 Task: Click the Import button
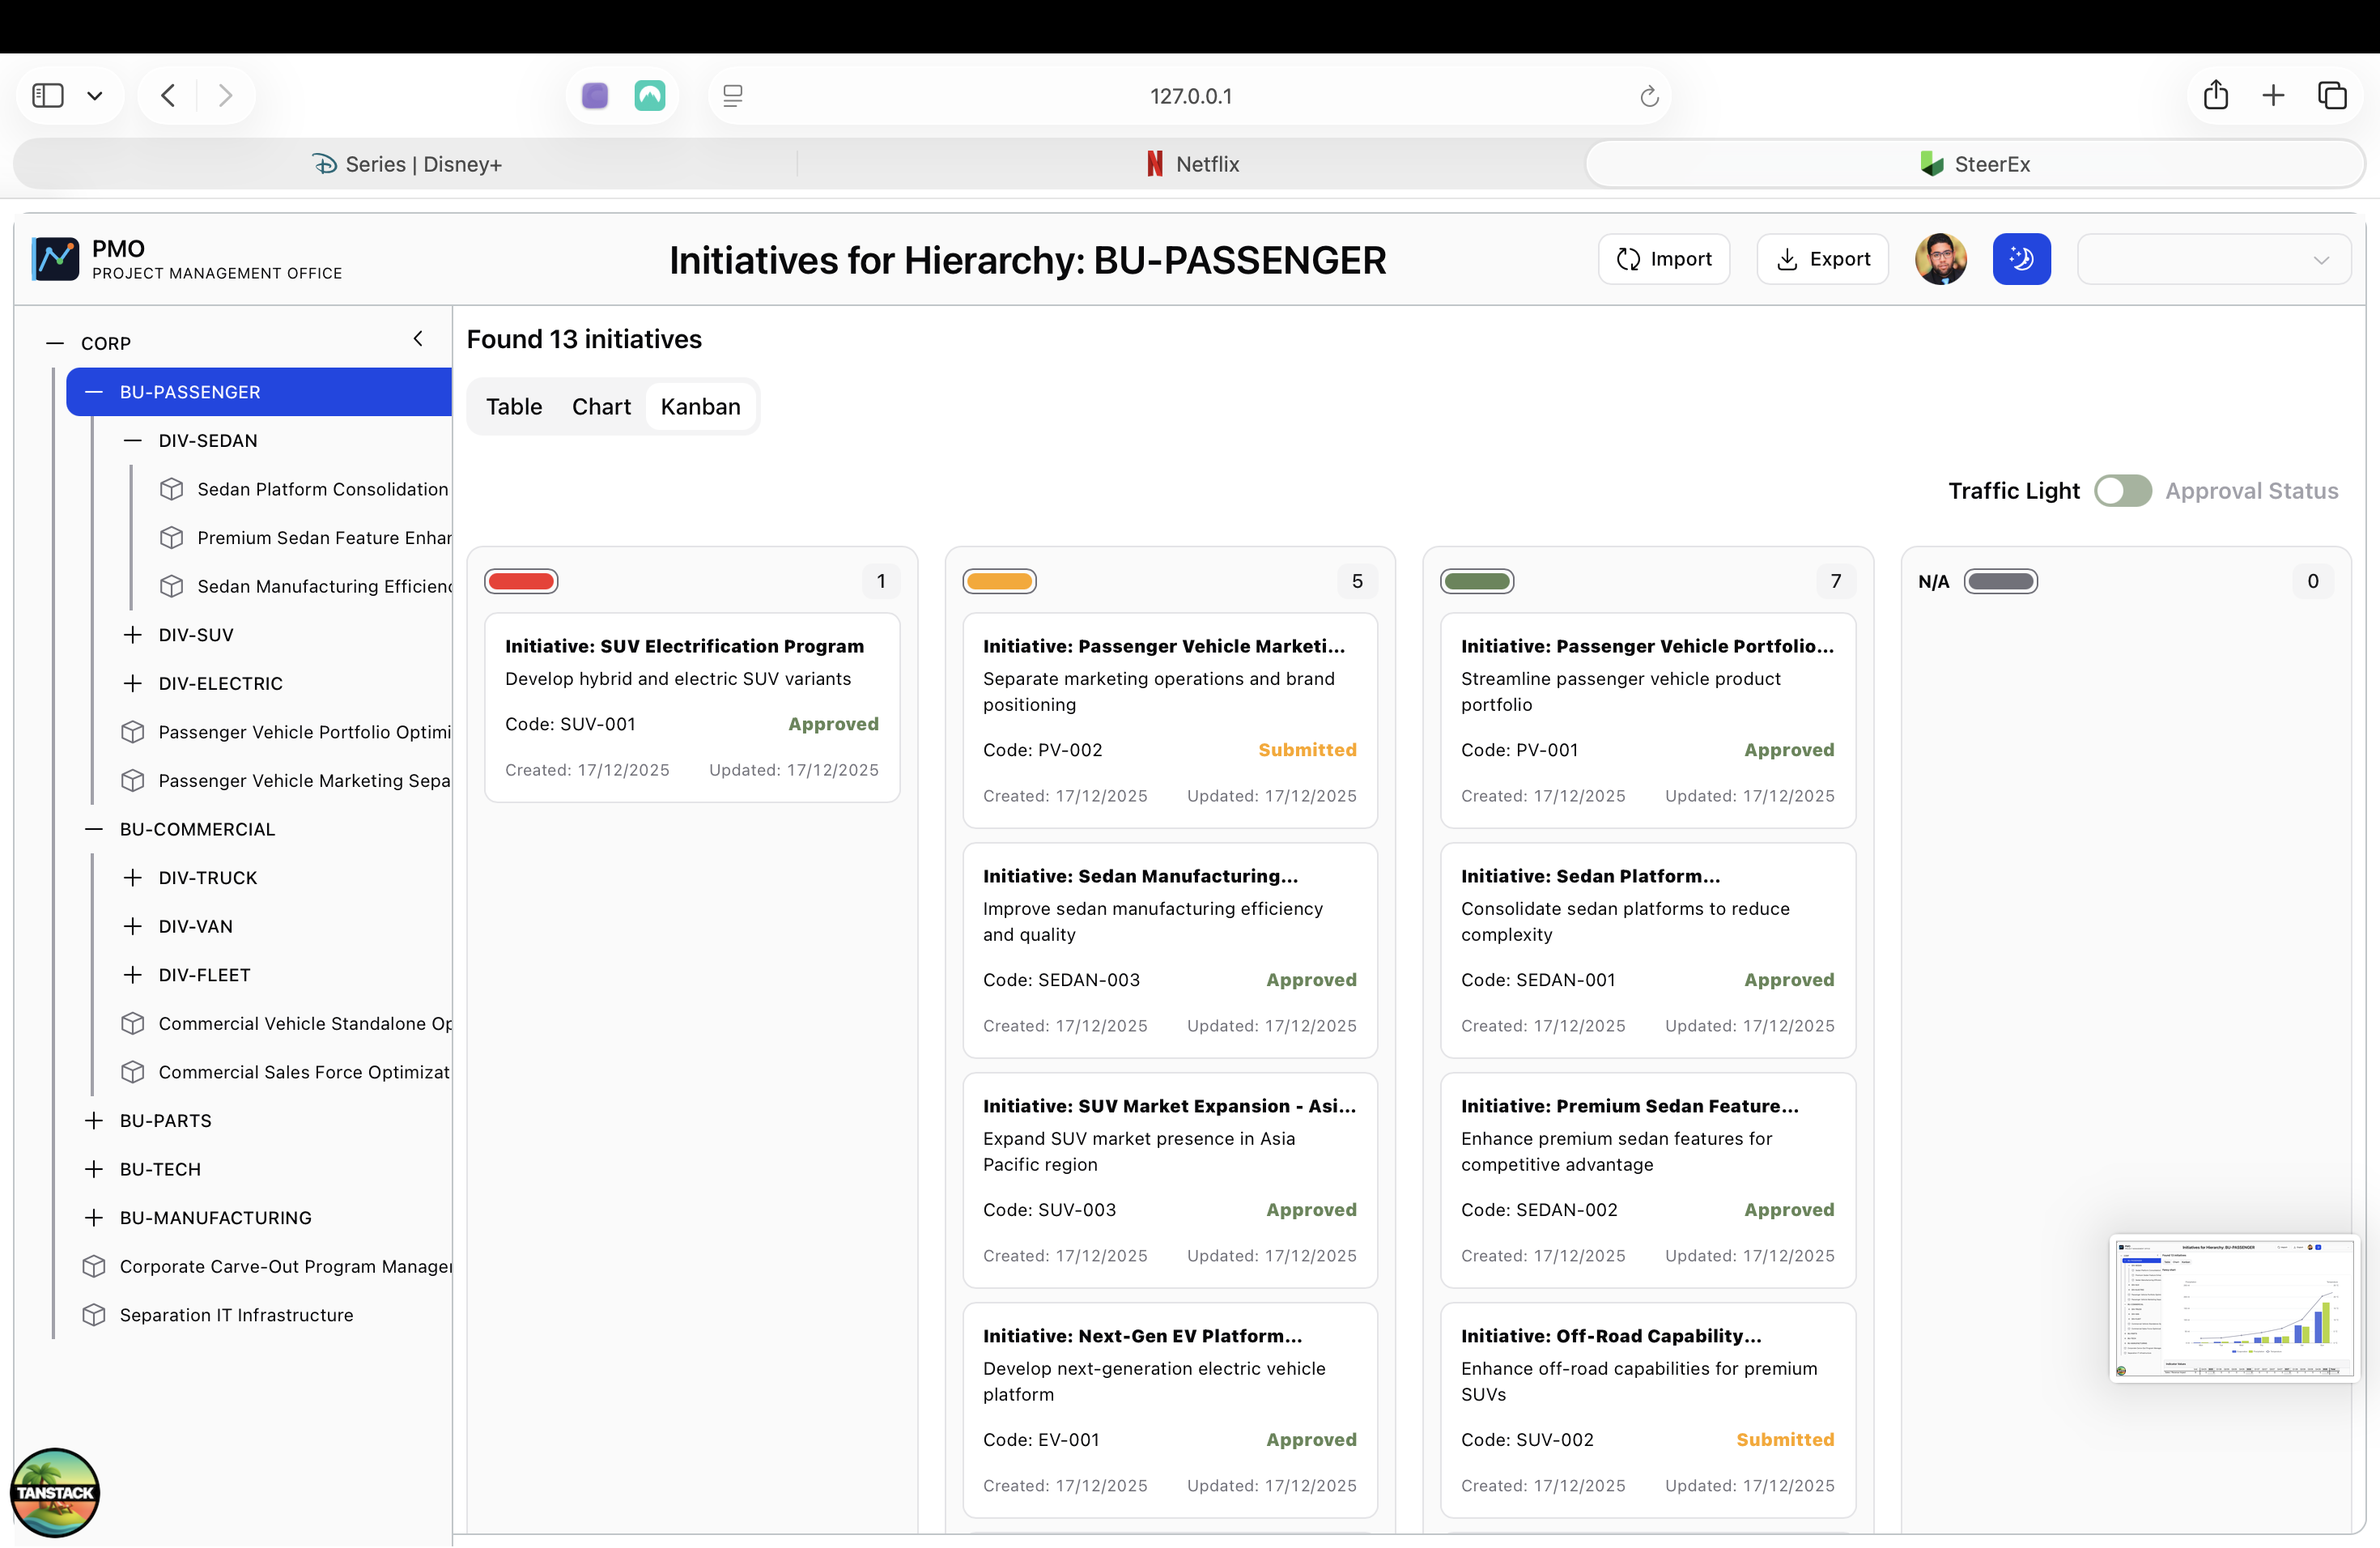point(1663,260)
